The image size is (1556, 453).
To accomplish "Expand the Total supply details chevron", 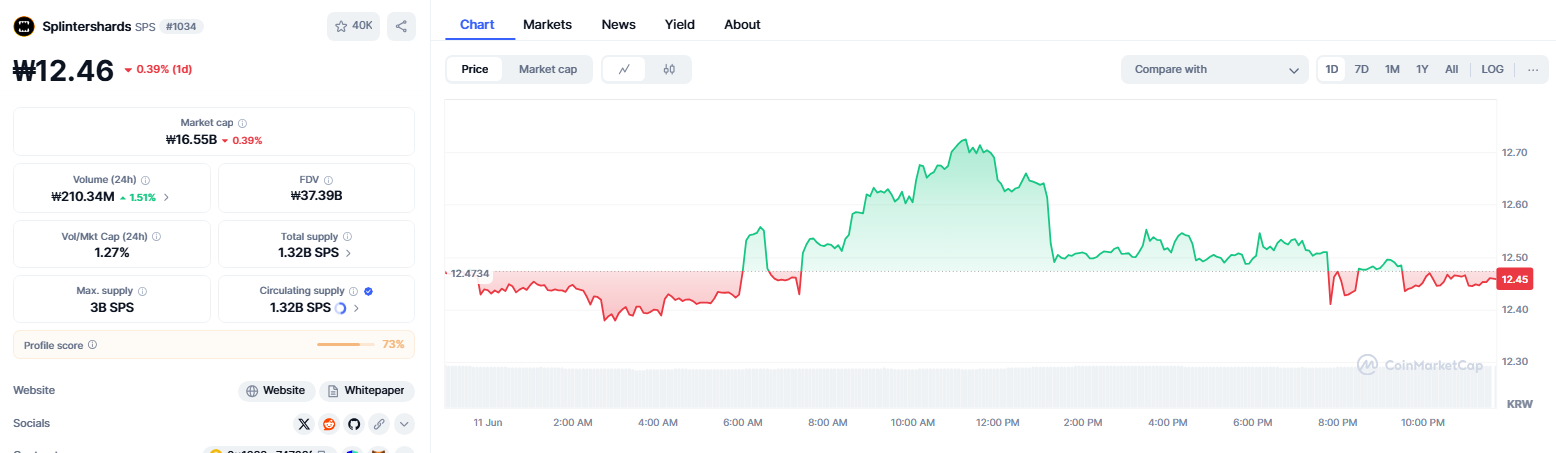I will click(x=349, y=253).
